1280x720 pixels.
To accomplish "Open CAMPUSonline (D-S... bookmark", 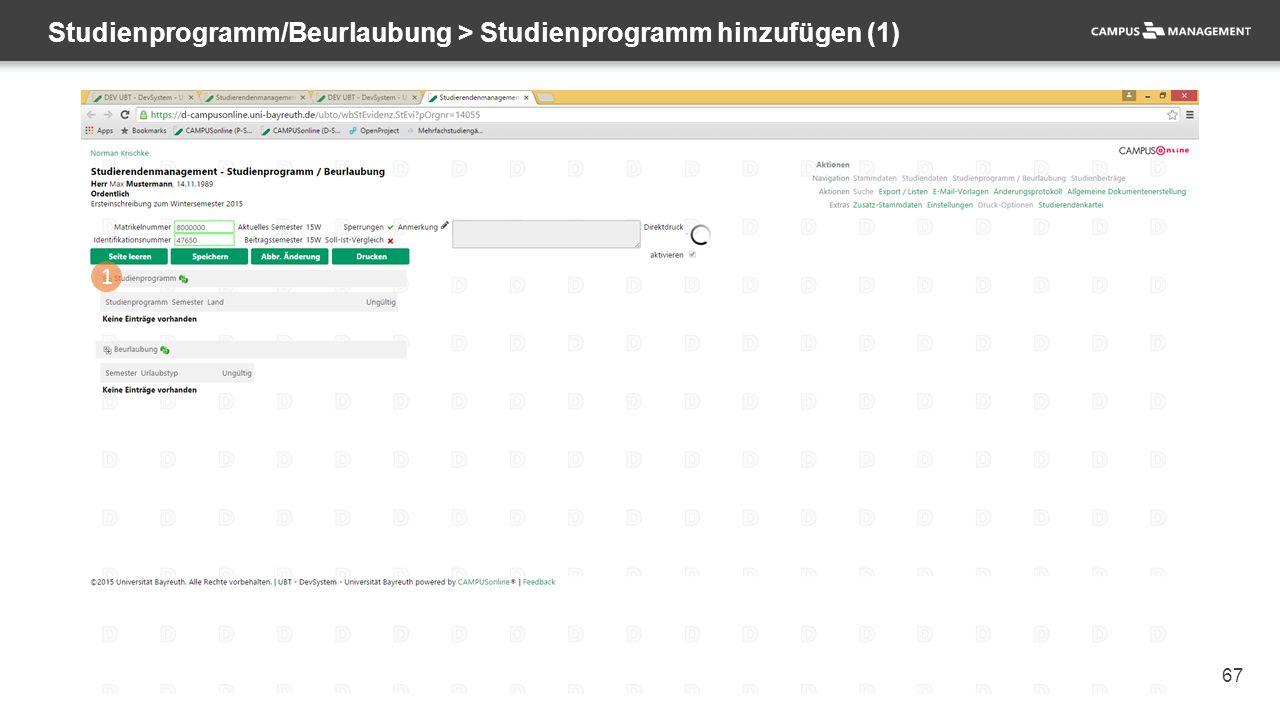I will coord(300,130).
